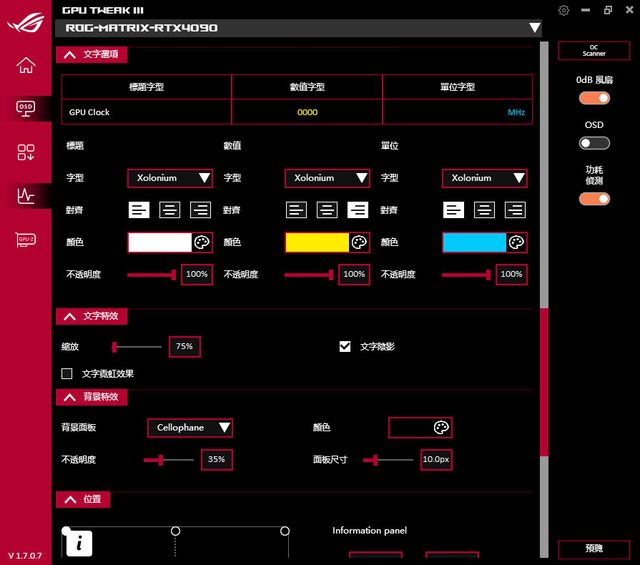640x565 pixels.
Task: Disable the 0dB 風扇 toggle
Action: pyautogui.click(x=594, y=98)
